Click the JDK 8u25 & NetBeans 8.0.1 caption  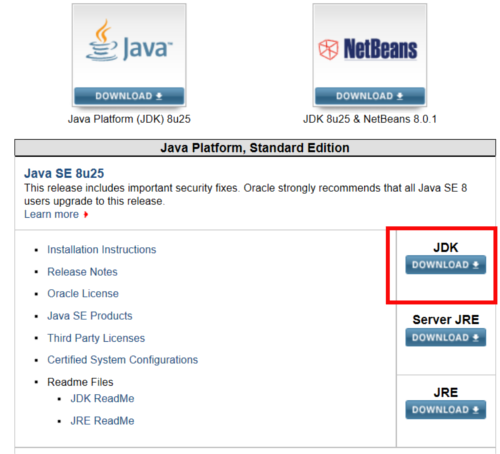point(370,119)
